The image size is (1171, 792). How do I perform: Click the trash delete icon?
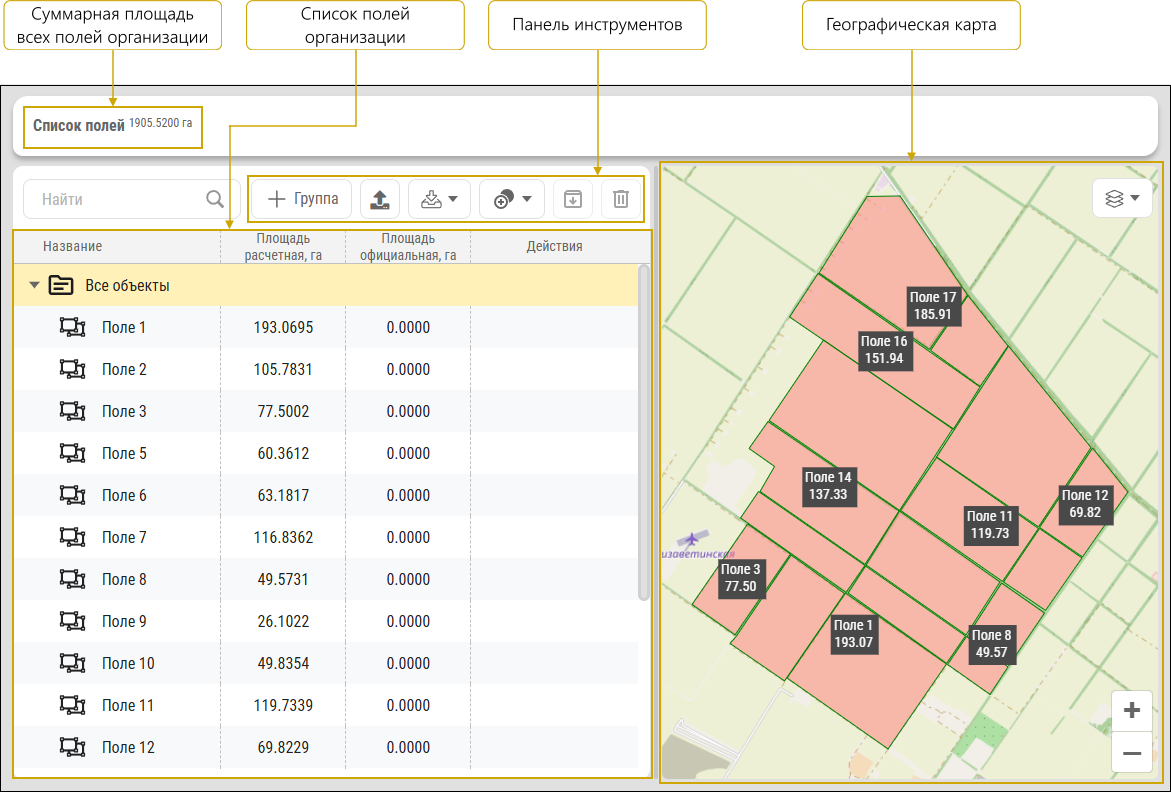point(621,199)
